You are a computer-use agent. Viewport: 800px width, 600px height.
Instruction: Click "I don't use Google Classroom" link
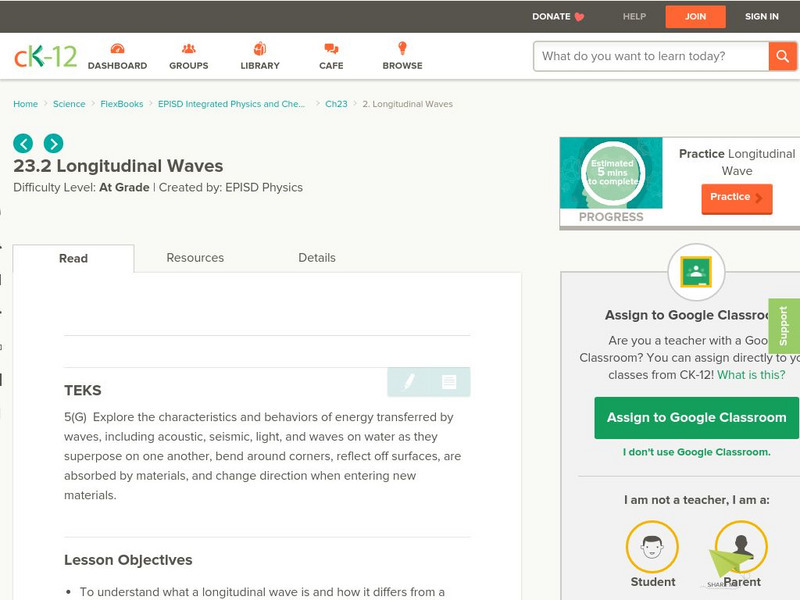(696, 452)
